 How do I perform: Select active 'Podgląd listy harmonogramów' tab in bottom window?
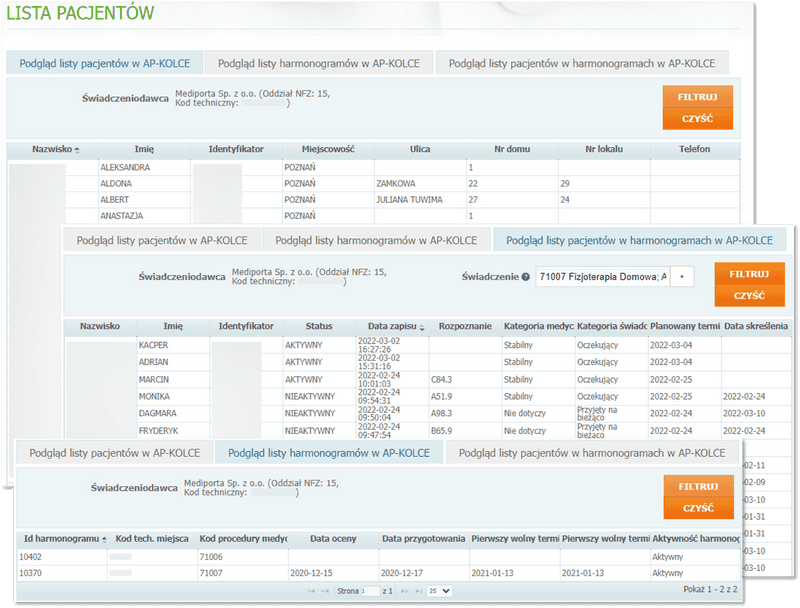[x=329, y=453]
